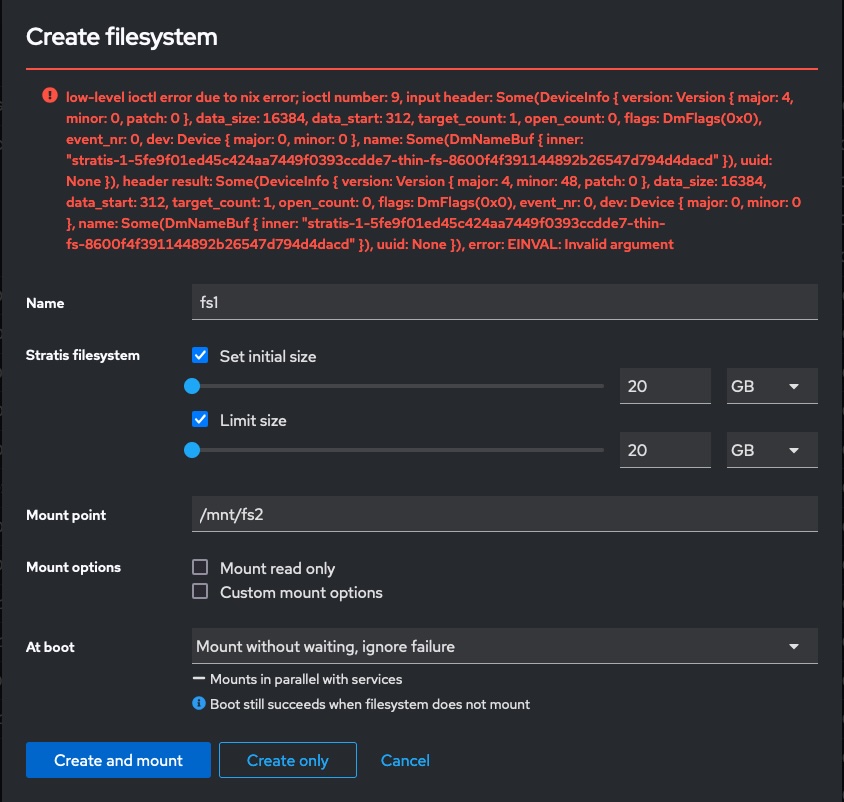Click the Create only button

click(x=287, y=760)
